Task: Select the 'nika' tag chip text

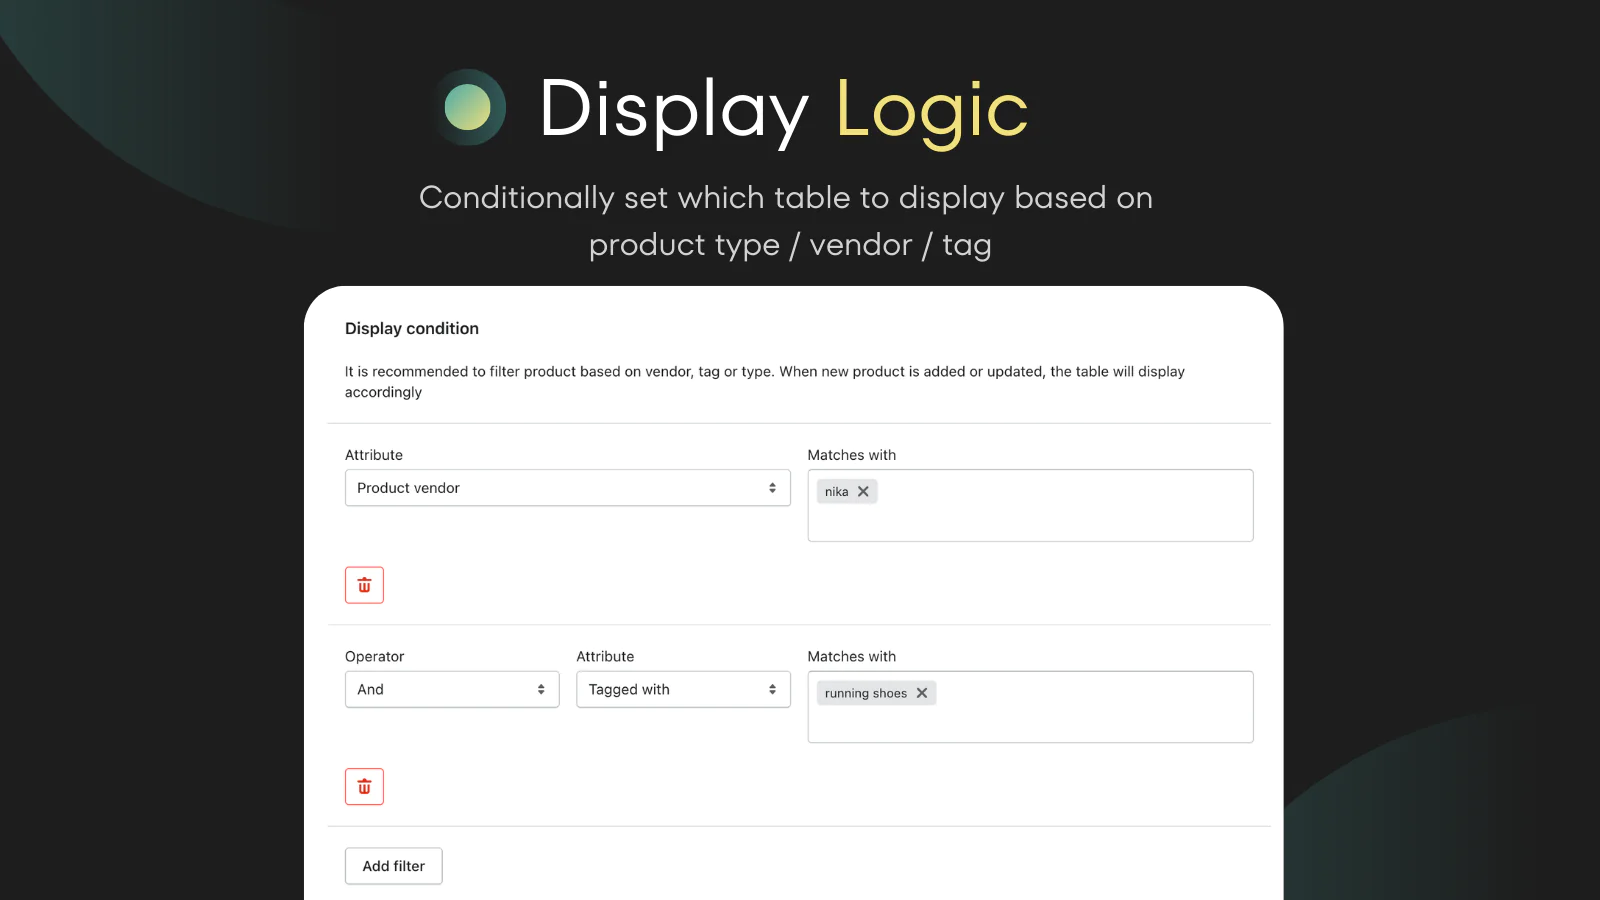Action: (836, 492)
